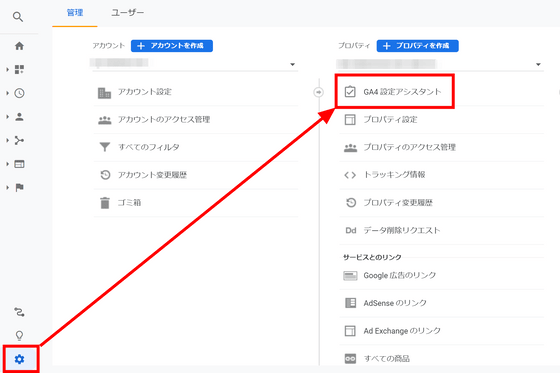Screen dimensions: 560x373
Task: Click プロパティを作成 button
Action: tap(418, 46)
